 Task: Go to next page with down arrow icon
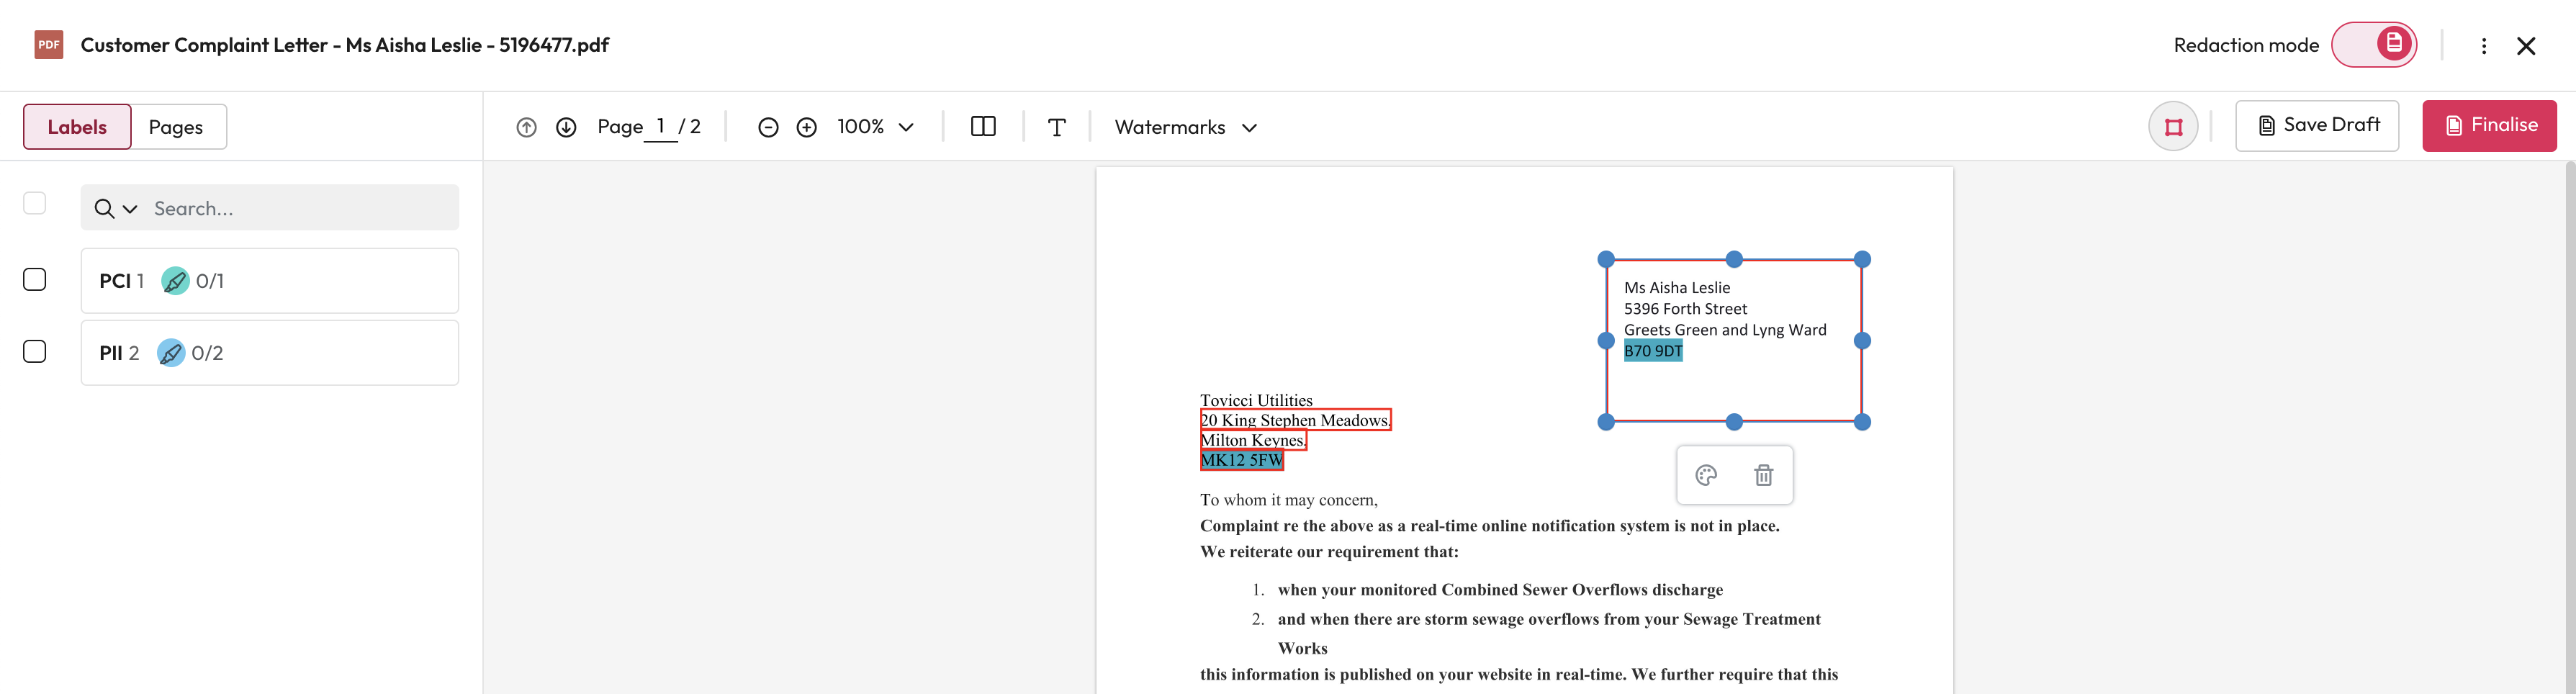click(566, 127)
